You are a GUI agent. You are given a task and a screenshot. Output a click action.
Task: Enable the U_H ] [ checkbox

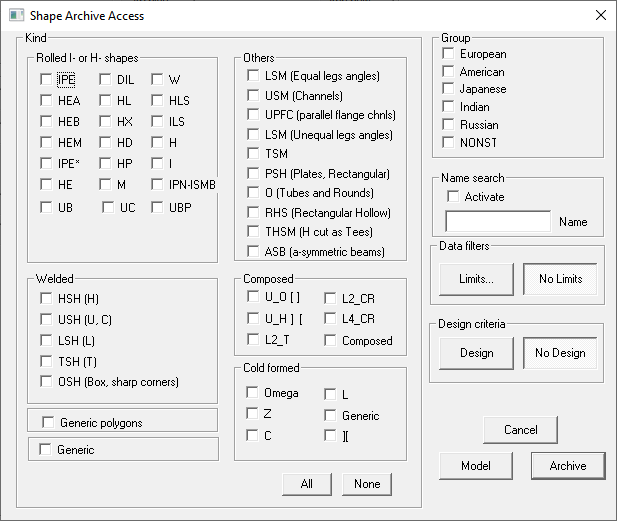click(x=253, y=318)
